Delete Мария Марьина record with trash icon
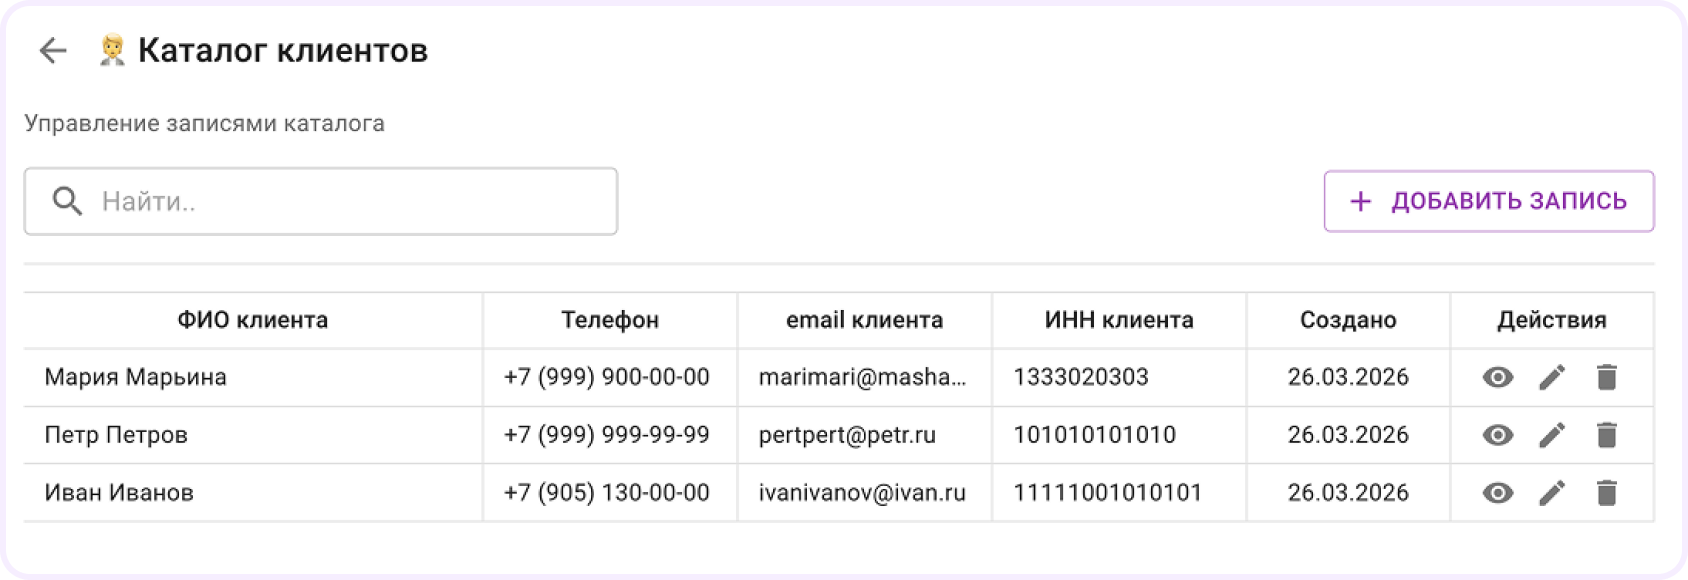 [1607, 377]
